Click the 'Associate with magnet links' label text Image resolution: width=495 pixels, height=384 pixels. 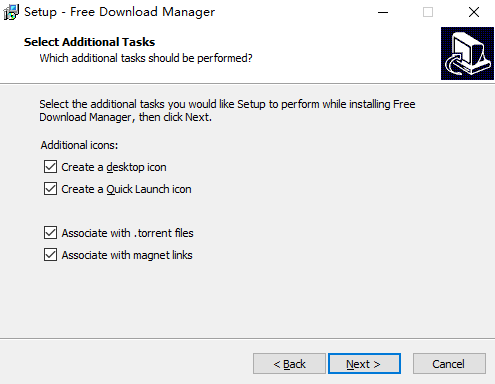[x=127, y=255]
